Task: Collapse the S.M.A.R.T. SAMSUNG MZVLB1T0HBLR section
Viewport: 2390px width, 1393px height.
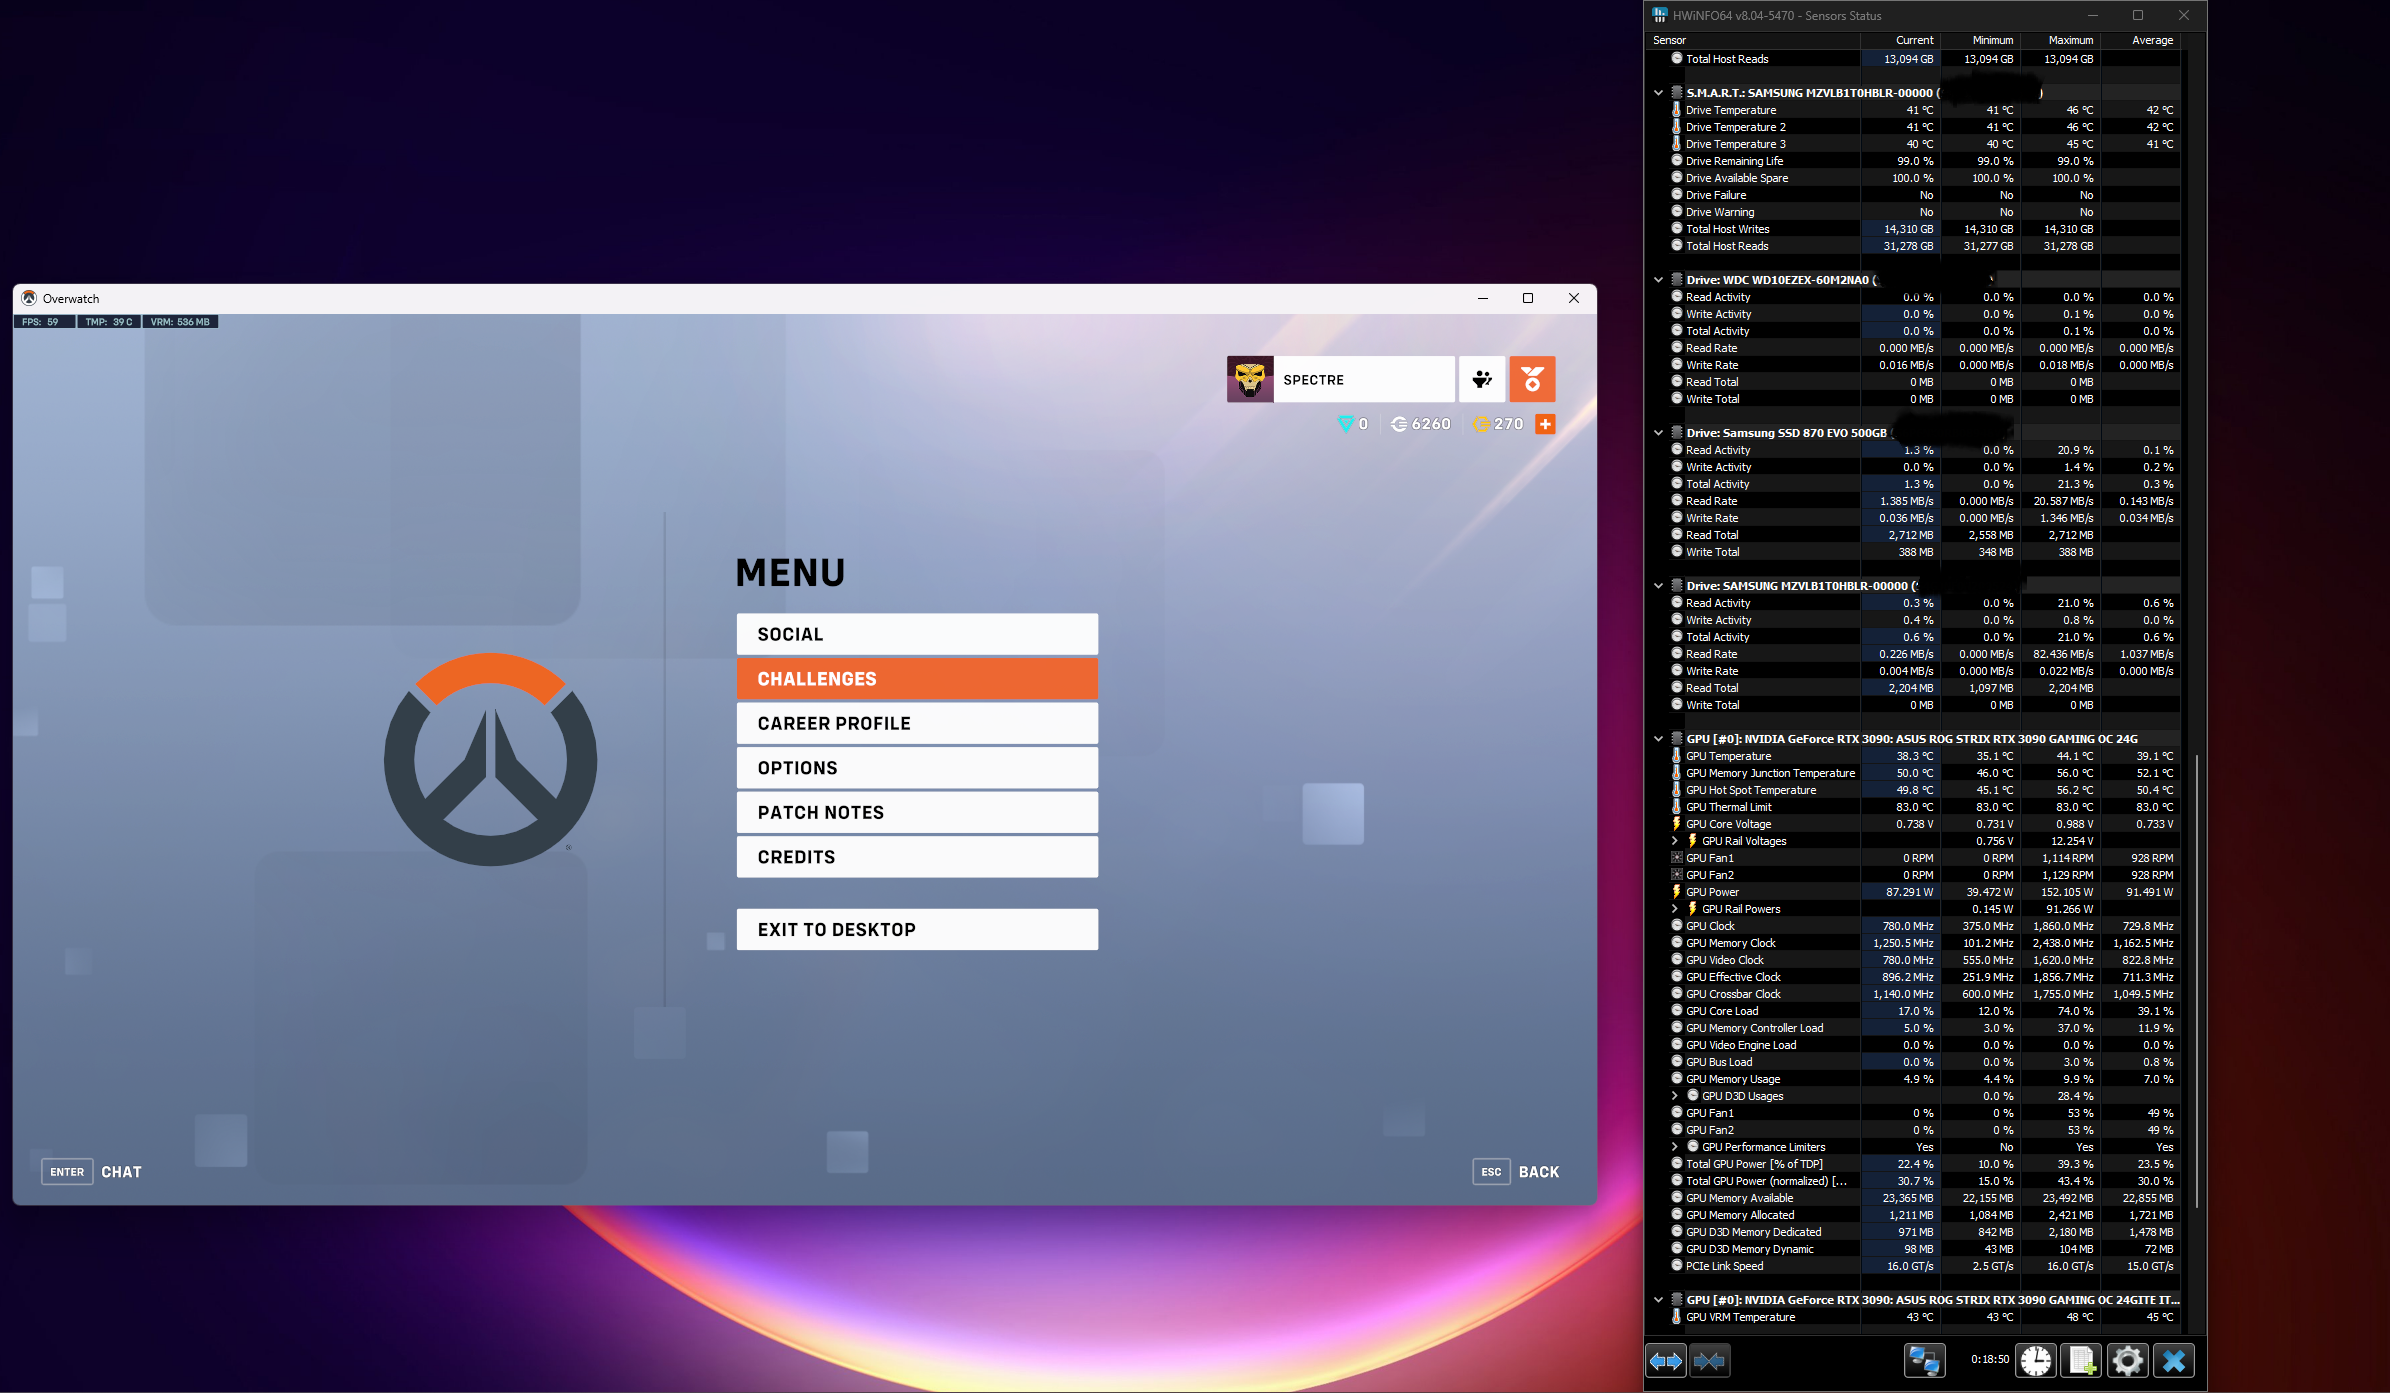Action: pos(1659,93)
